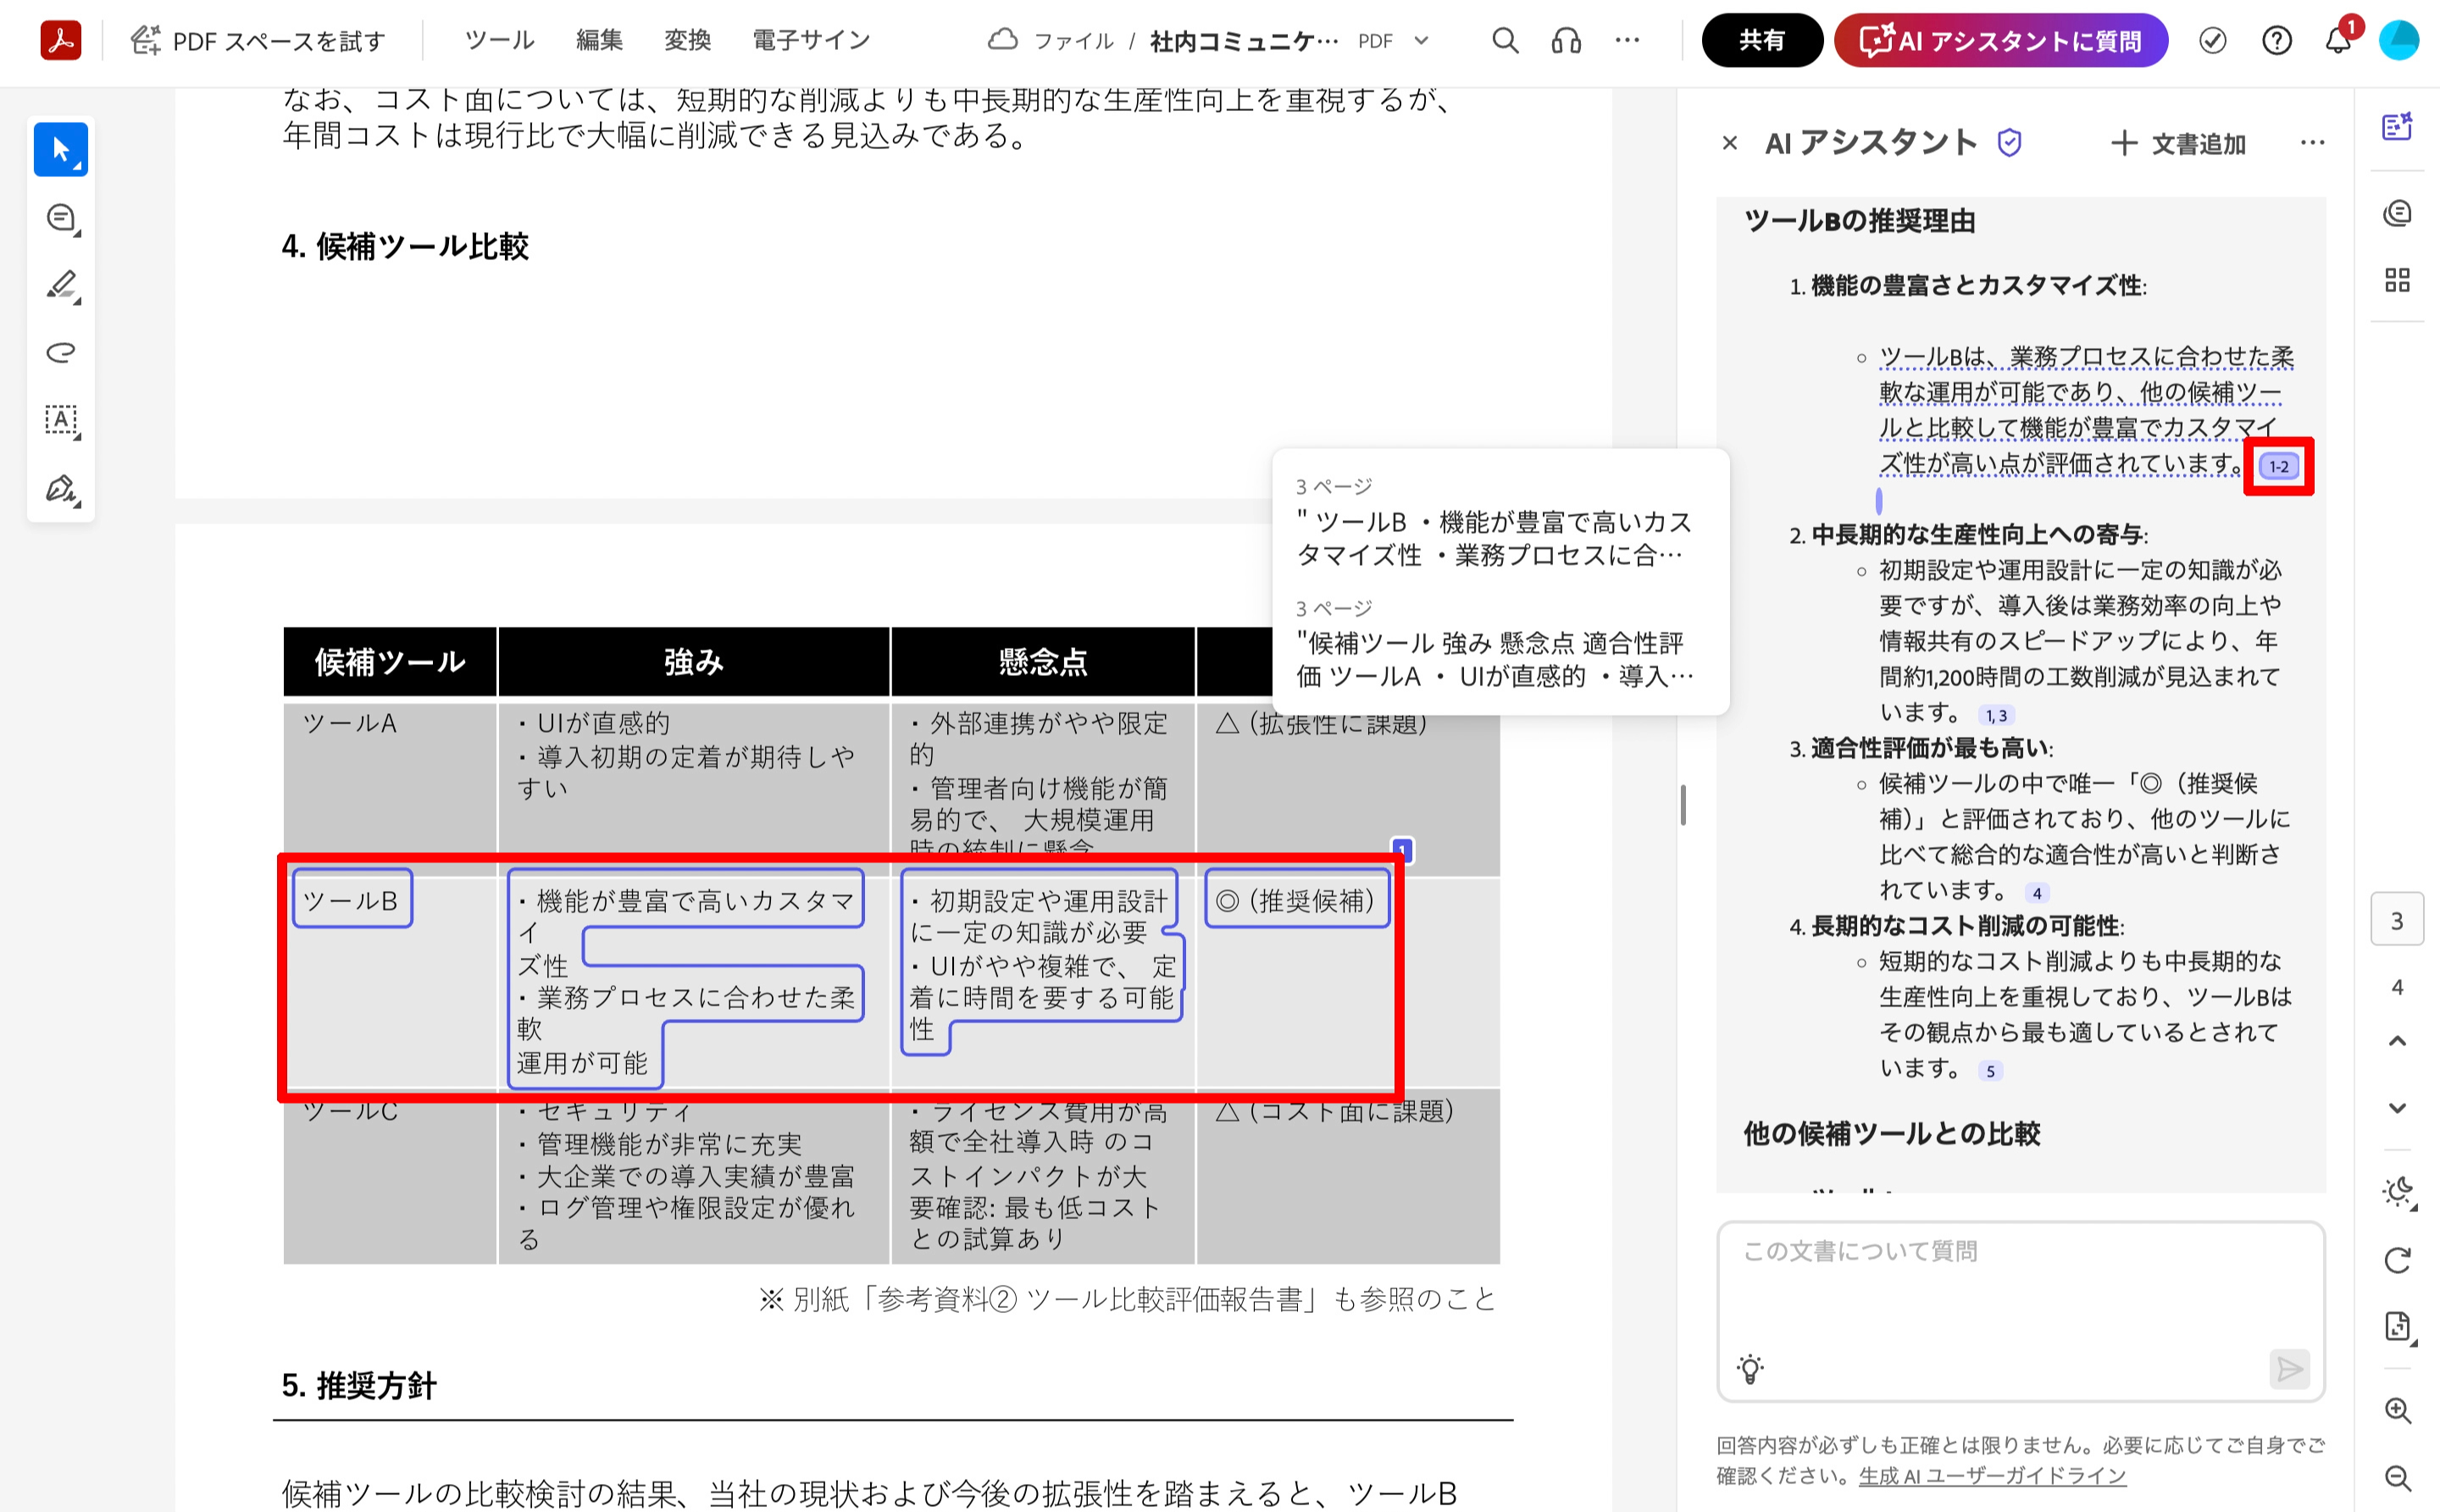Click the 1,3 citation badge
Screen dimensions: 2440x1512
[x=1996, y=715]
